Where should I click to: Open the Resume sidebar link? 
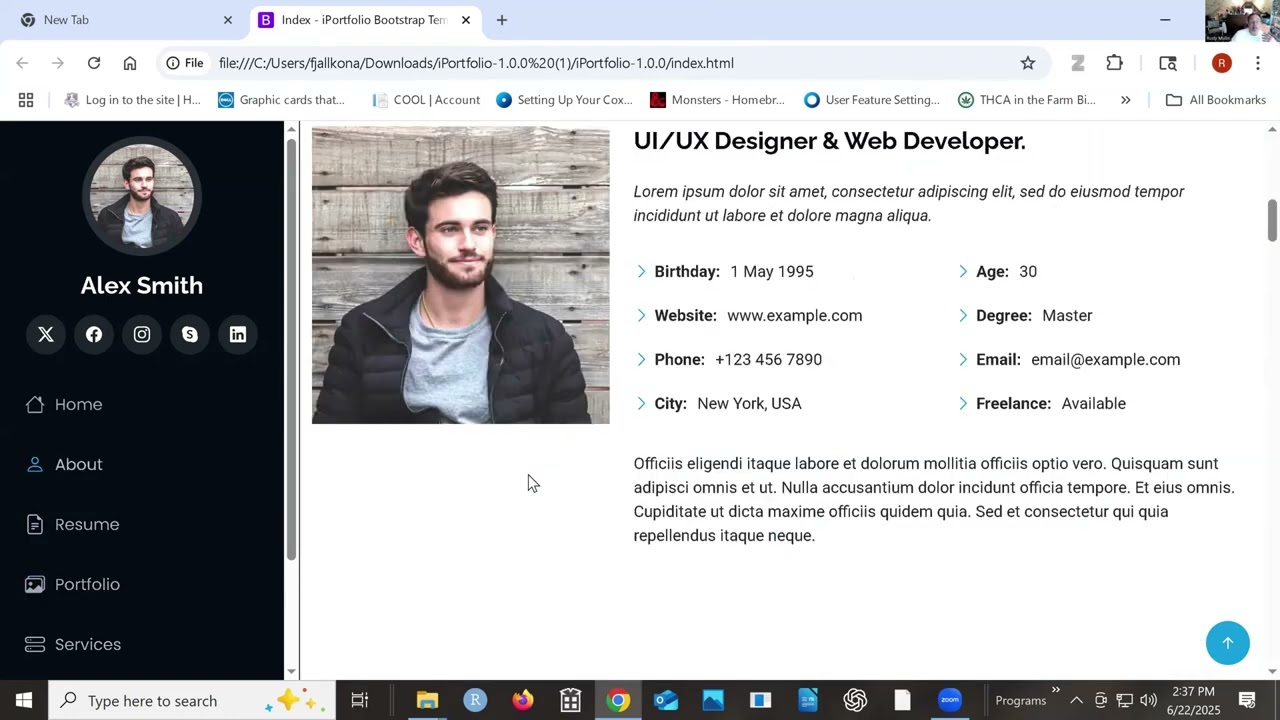pos(72,524)
